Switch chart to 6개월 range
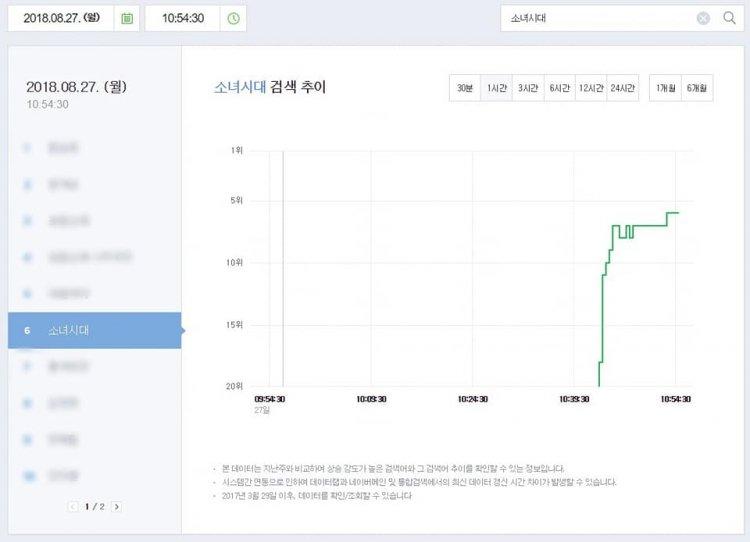 (x=697, y=88)
